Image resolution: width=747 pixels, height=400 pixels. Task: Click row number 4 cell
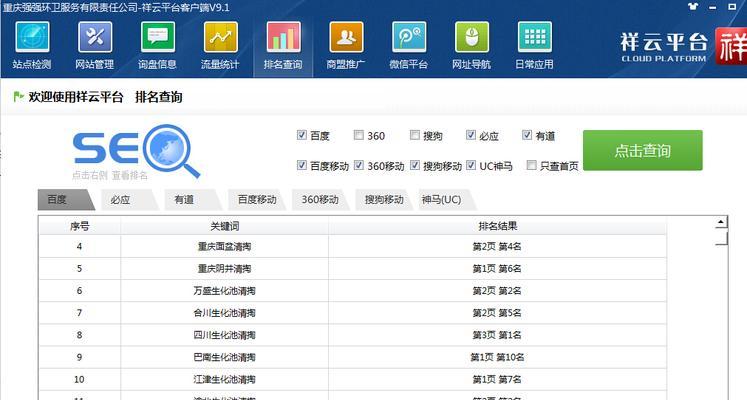click(x=80, y=247)
